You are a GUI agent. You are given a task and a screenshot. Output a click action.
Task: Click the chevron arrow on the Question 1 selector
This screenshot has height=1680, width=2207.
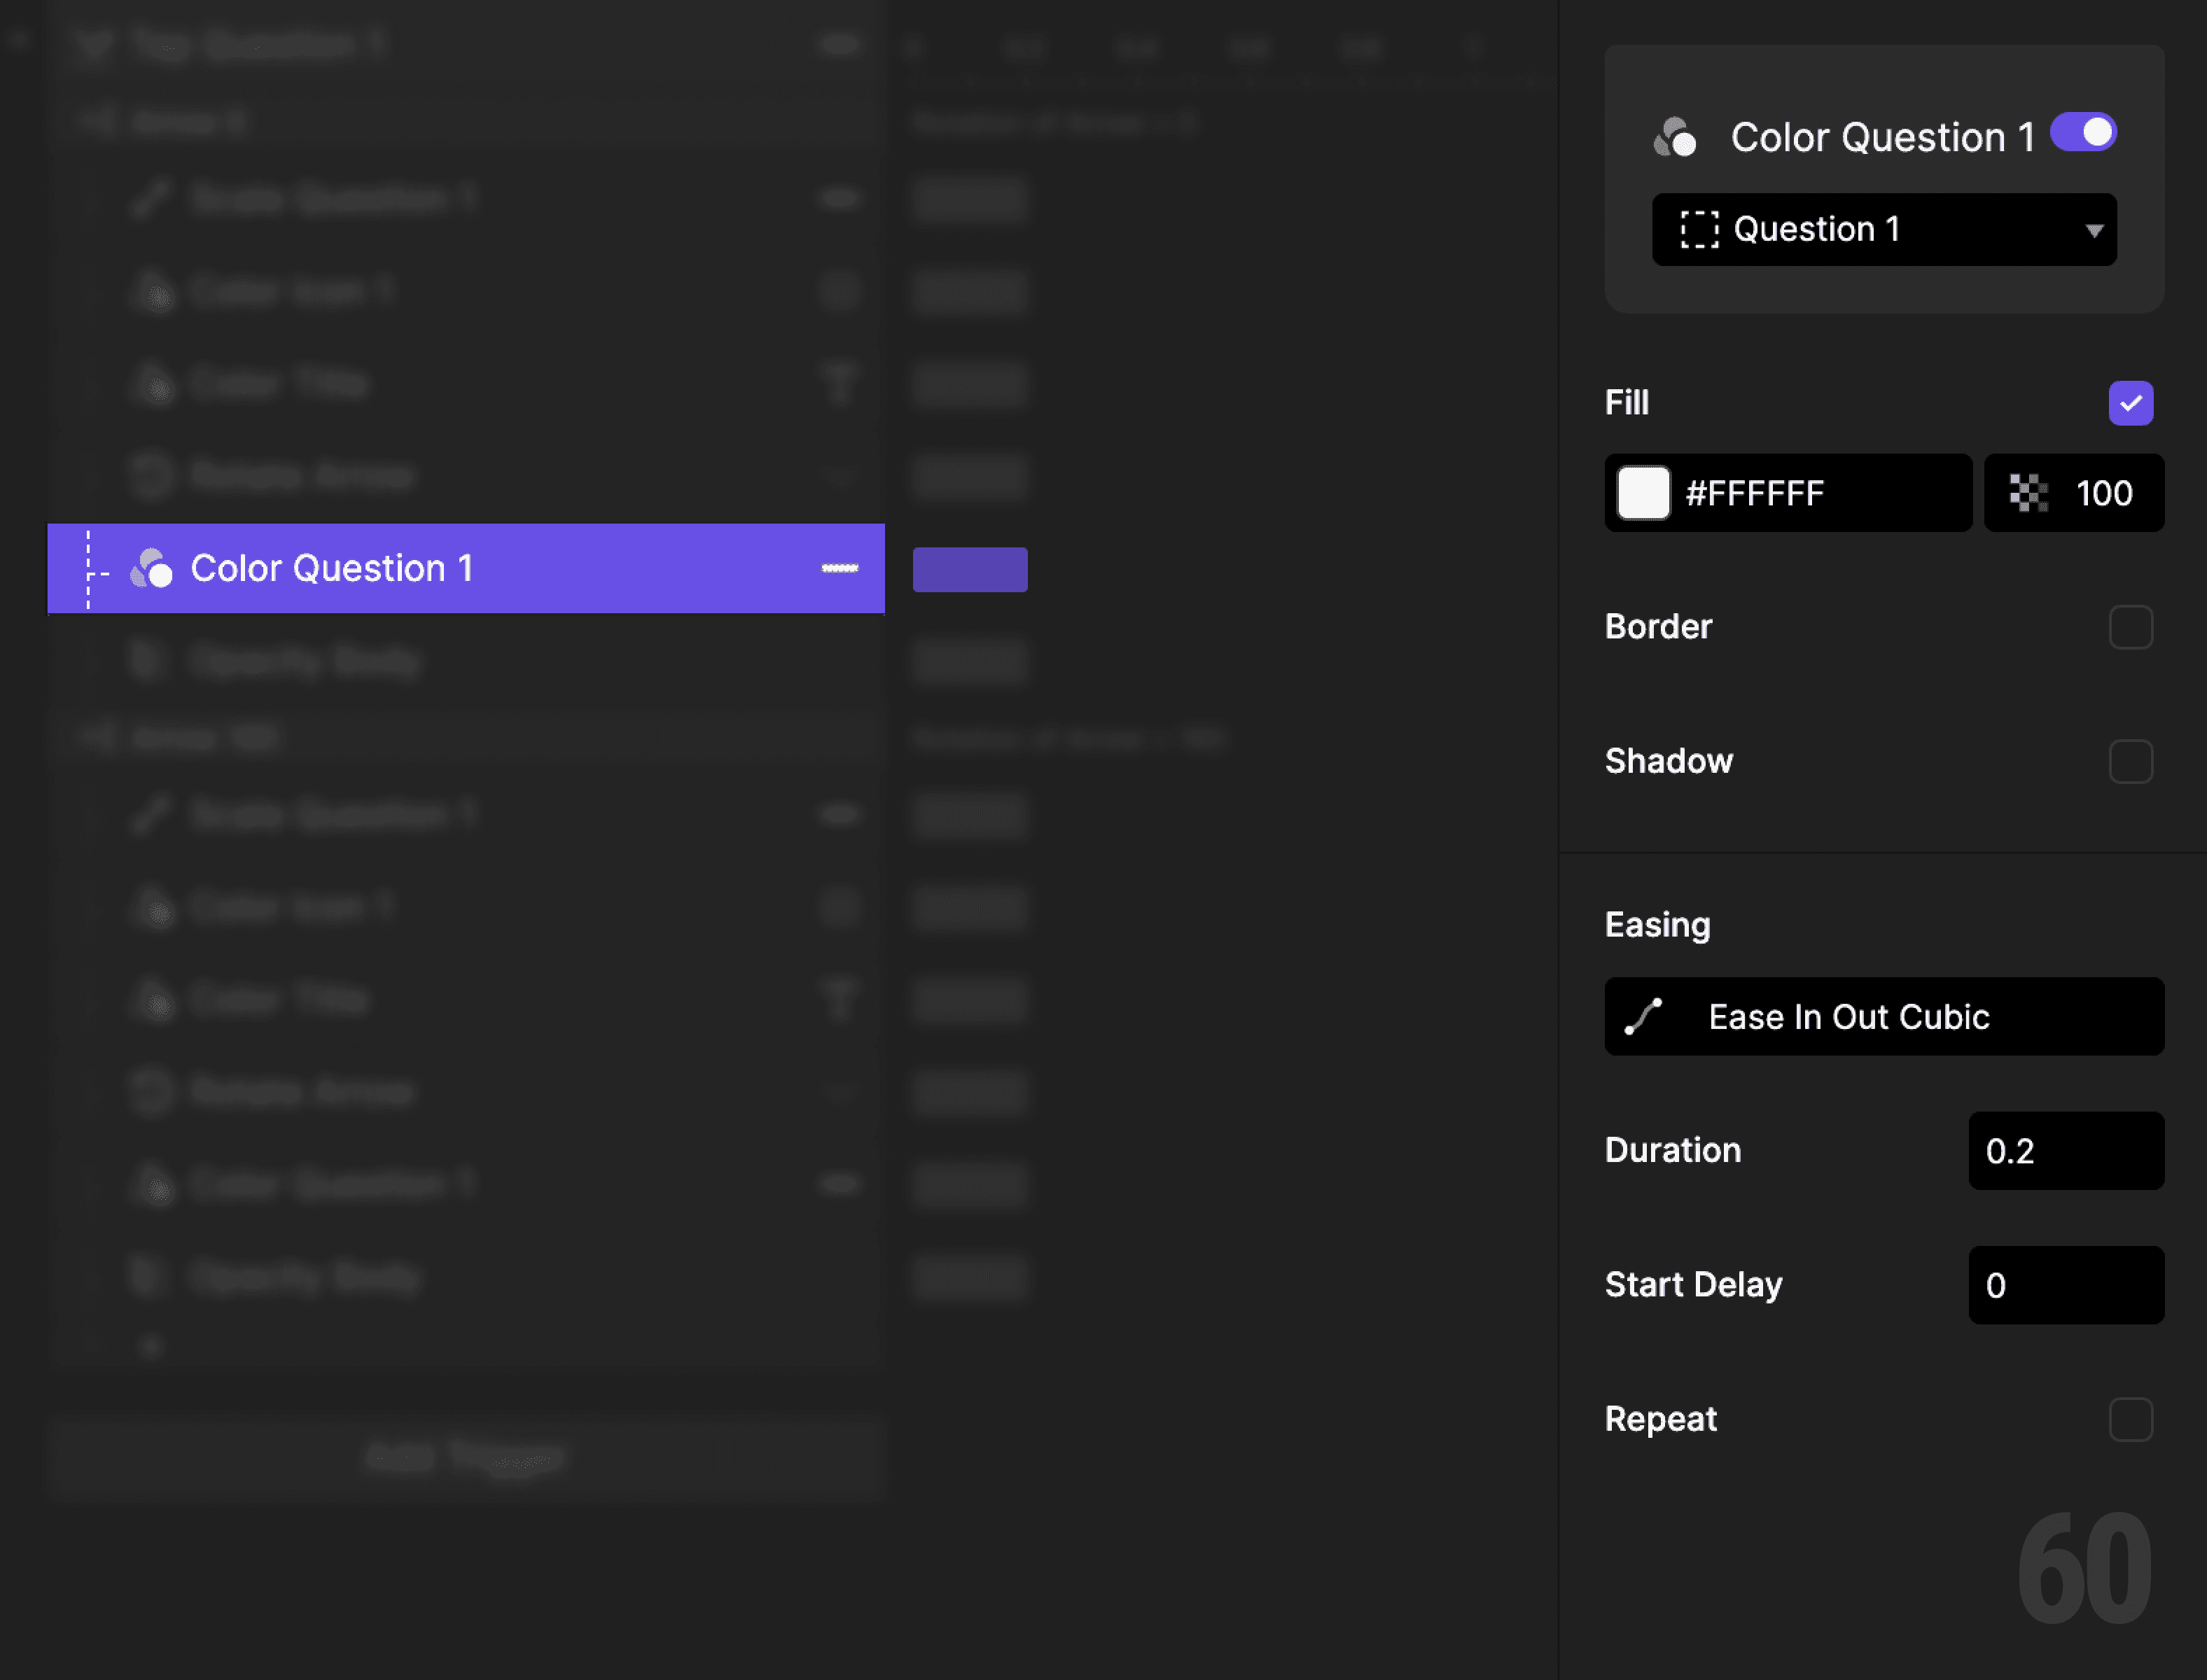(x=2092, y=229)
